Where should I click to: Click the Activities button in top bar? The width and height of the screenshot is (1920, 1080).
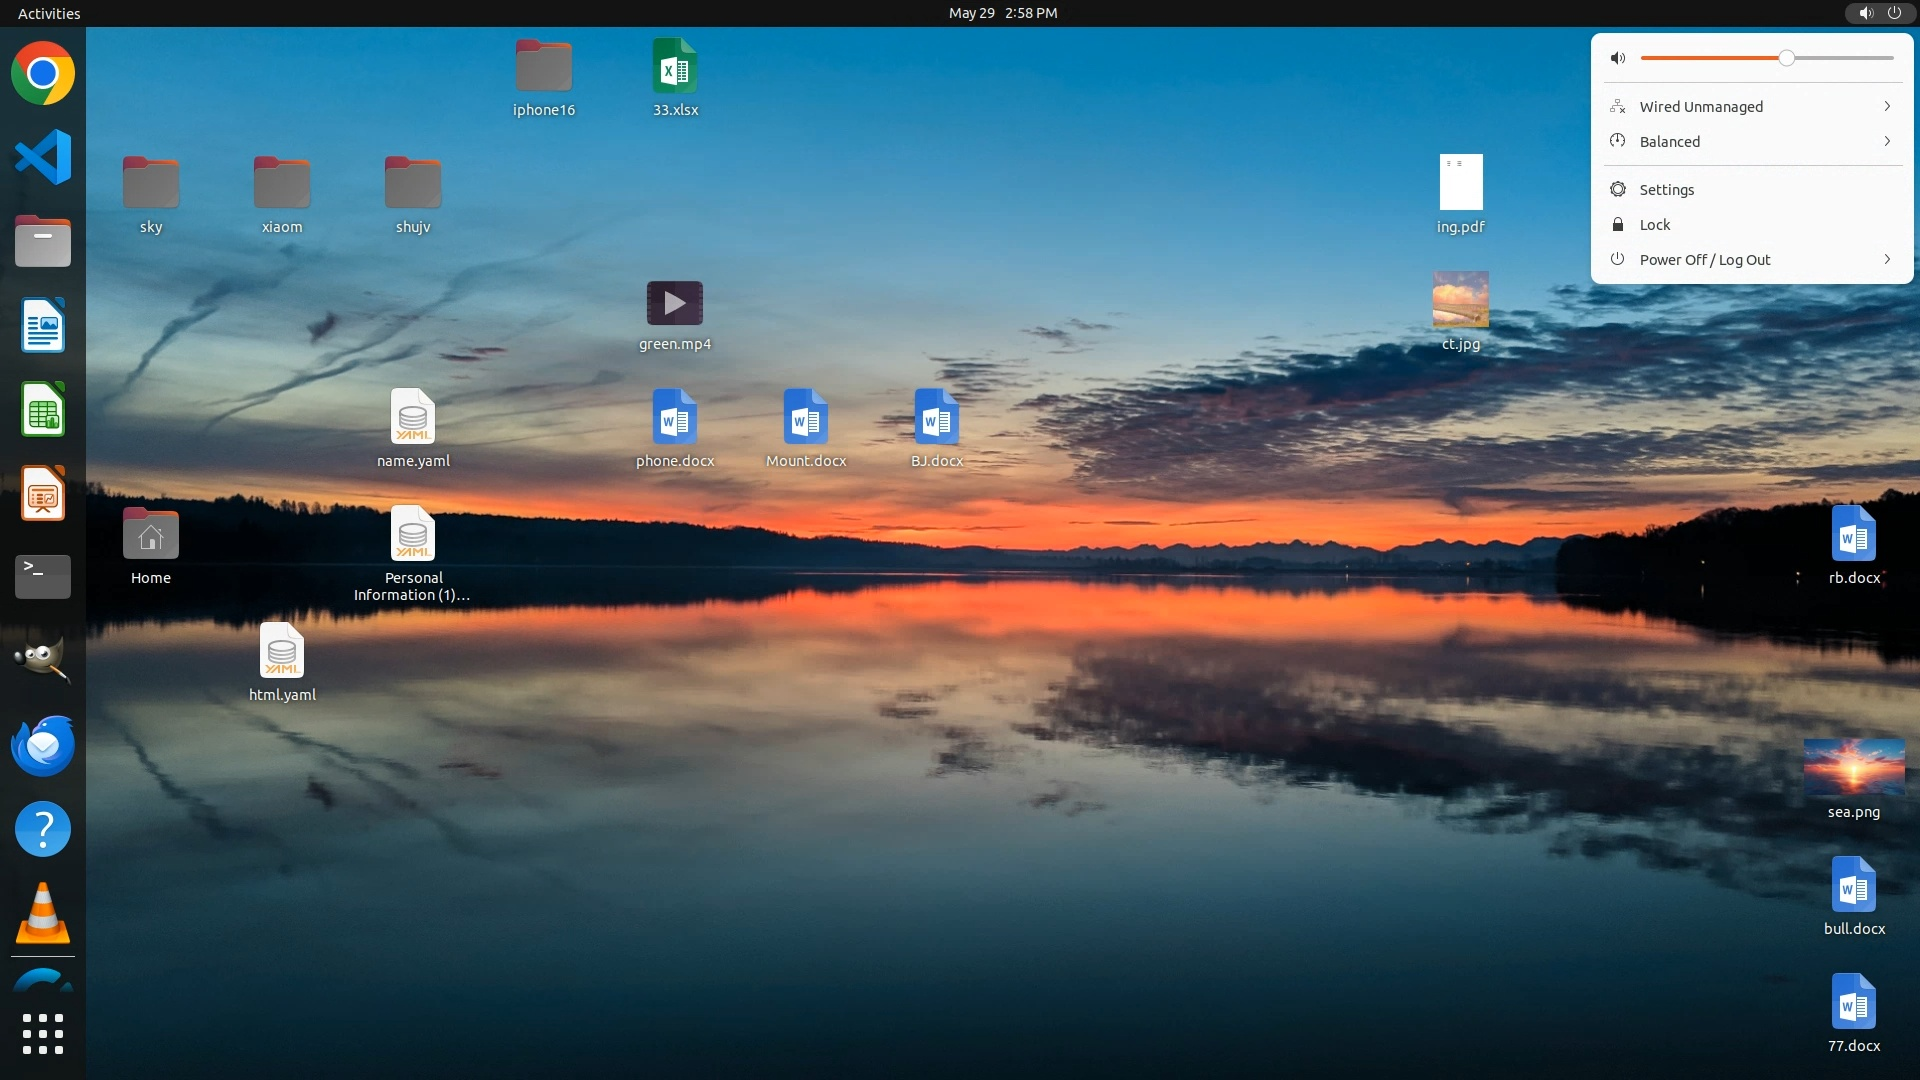pyautogui.click(x=49, y=13)
